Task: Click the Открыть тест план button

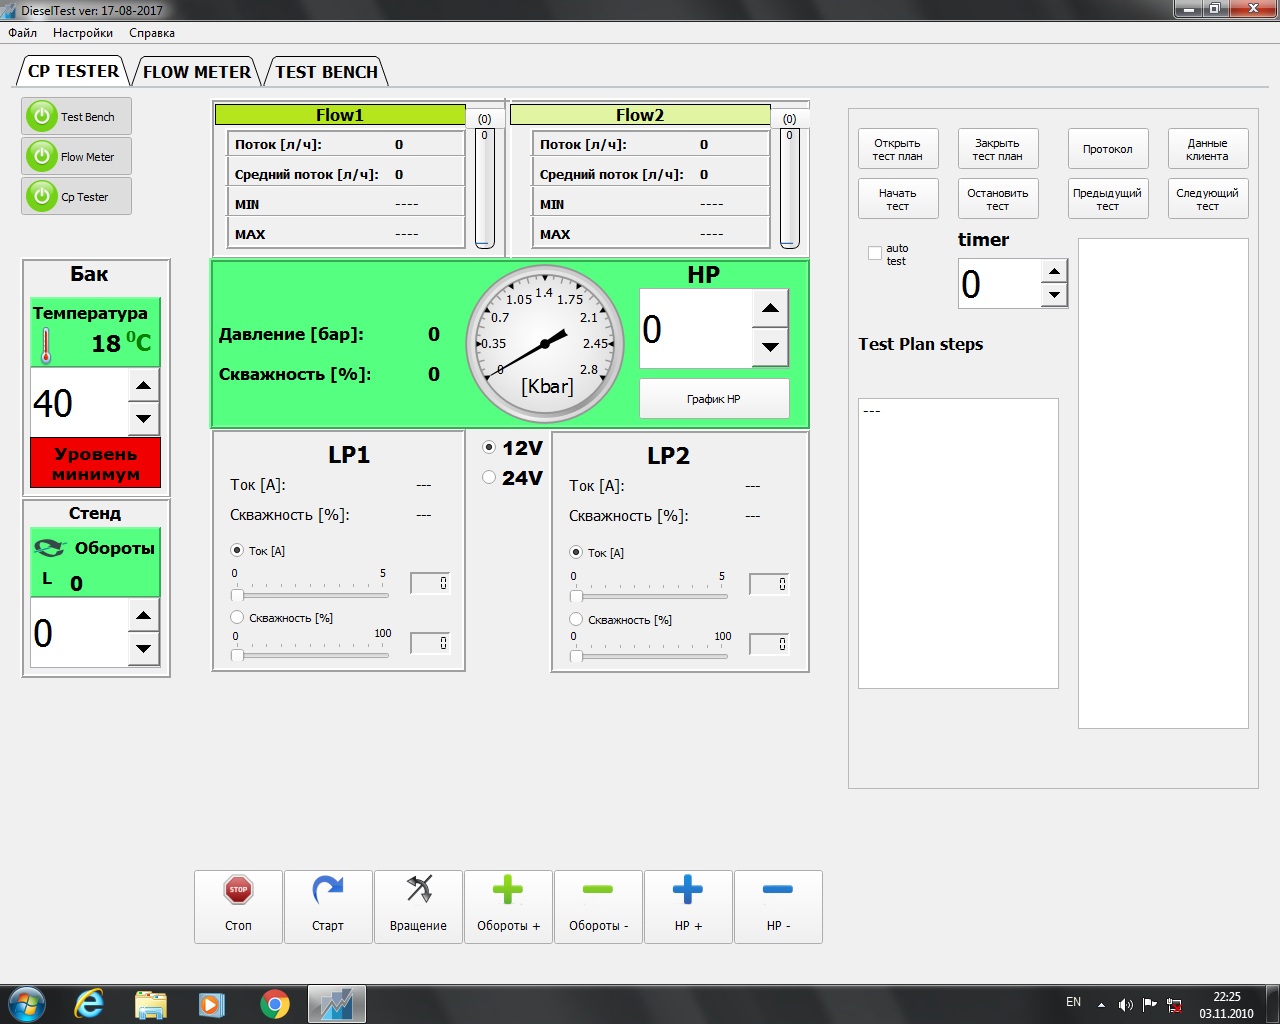Action: pos(898,149)
